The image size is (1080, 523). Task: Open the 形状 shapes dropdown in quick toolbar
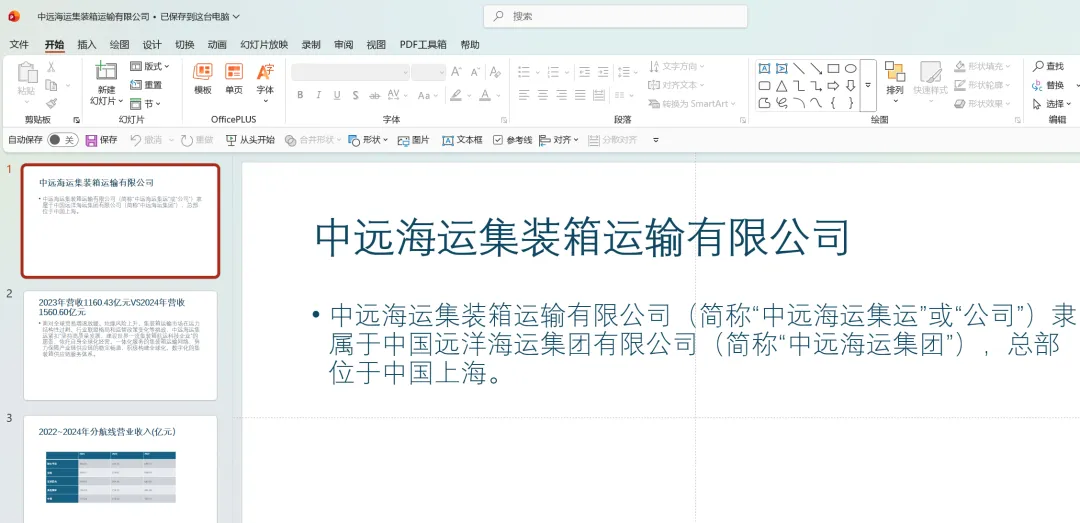(x=368, y=140)
